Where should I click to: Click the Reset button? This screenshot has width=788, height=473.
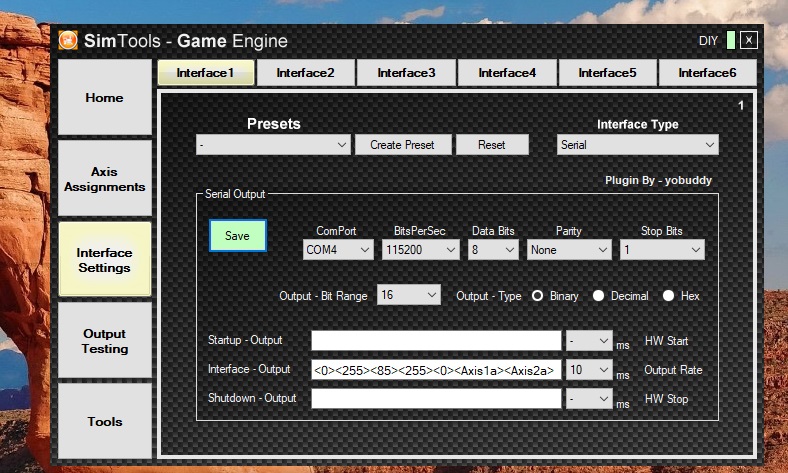491,145
